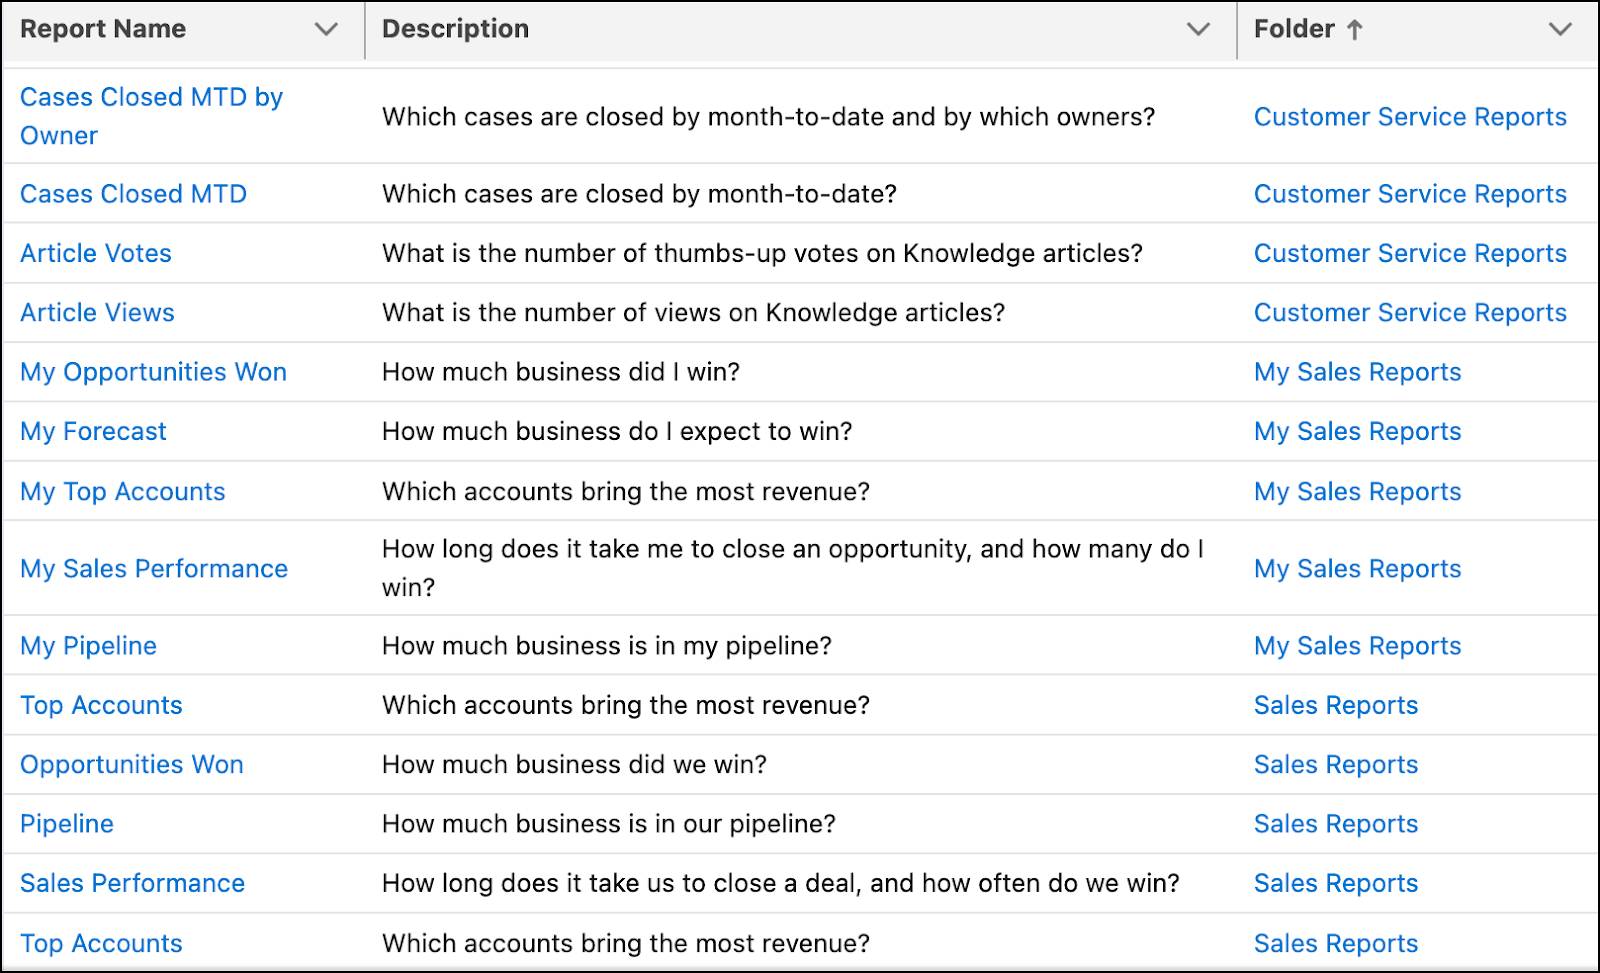
Task: Open the Pipeline report link
Action: click(x=67, y=824)
